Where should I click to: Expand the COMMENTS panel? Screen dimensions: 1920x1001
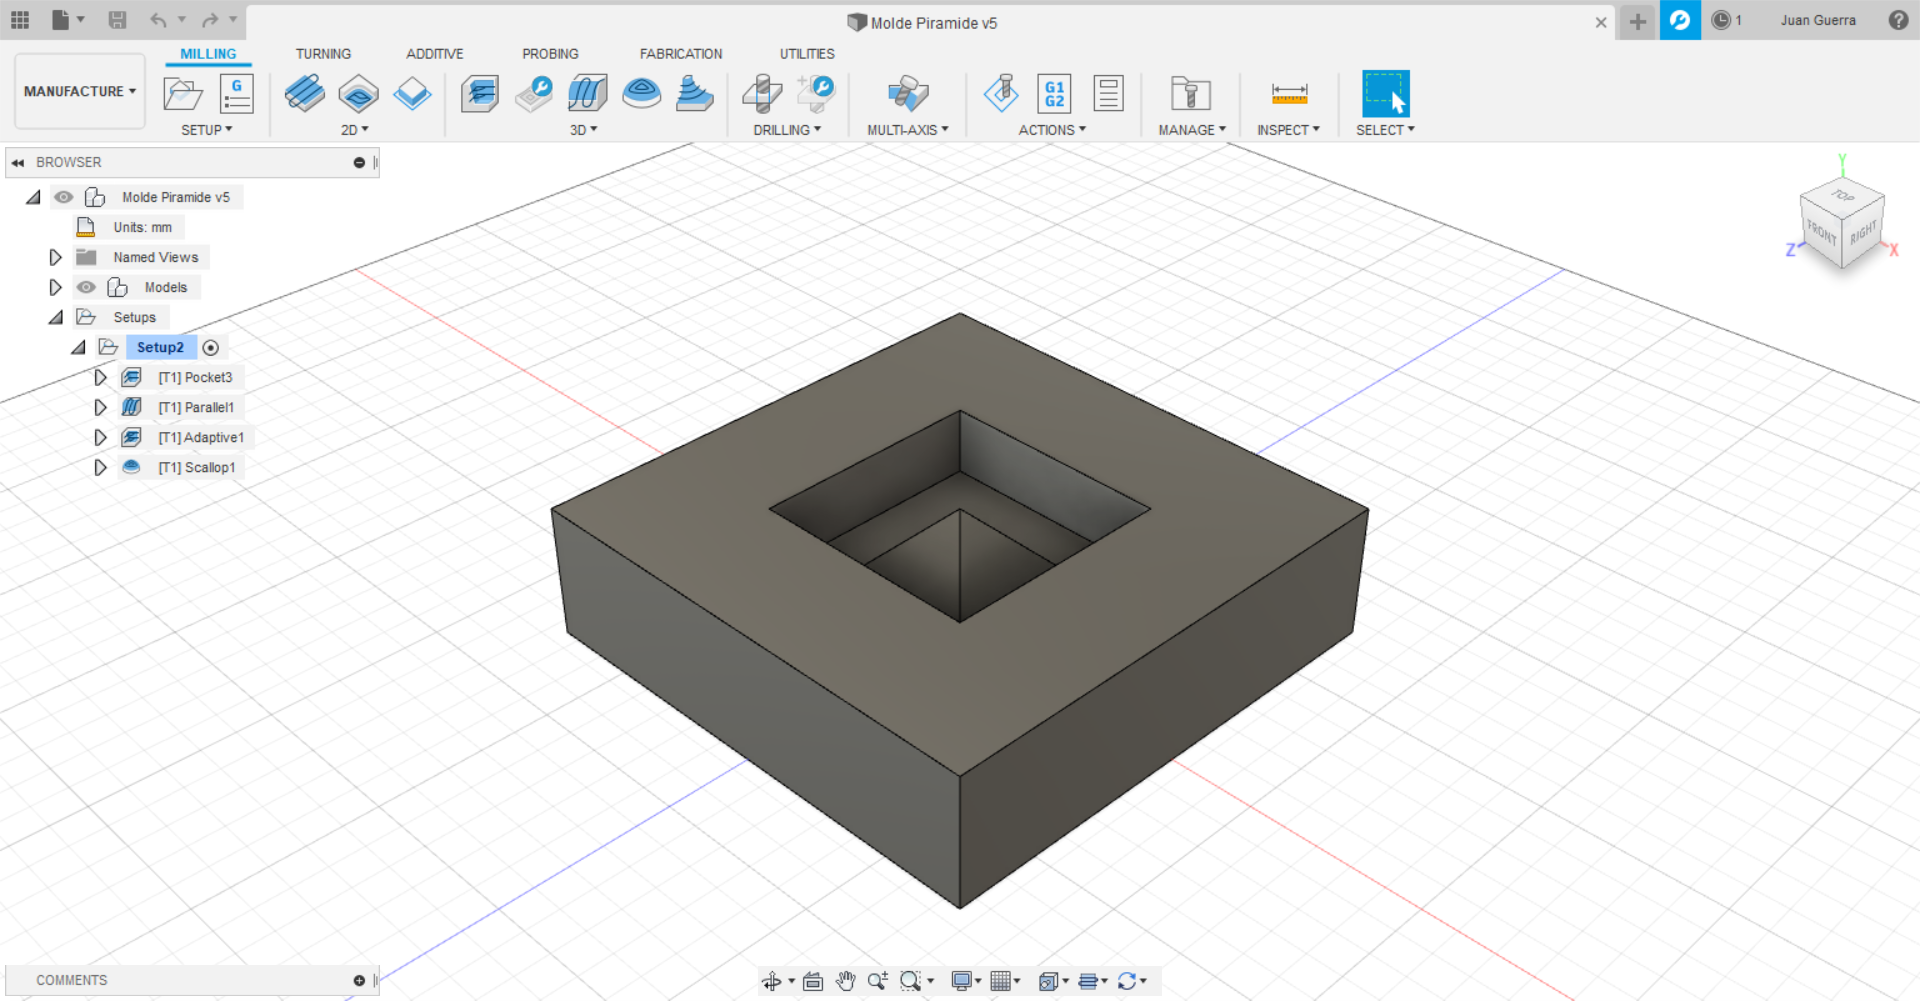[x=359, y=981]
